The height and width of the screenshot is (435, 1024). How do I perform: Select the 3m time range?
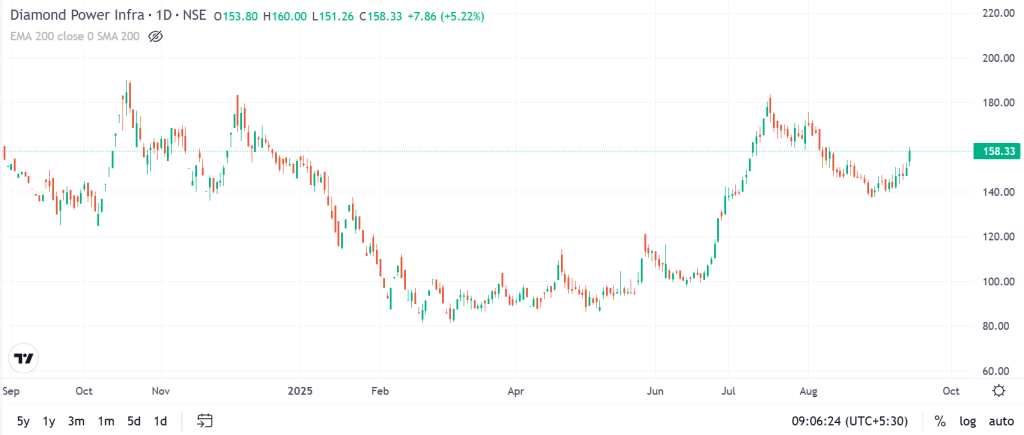(x=76, y=421)
